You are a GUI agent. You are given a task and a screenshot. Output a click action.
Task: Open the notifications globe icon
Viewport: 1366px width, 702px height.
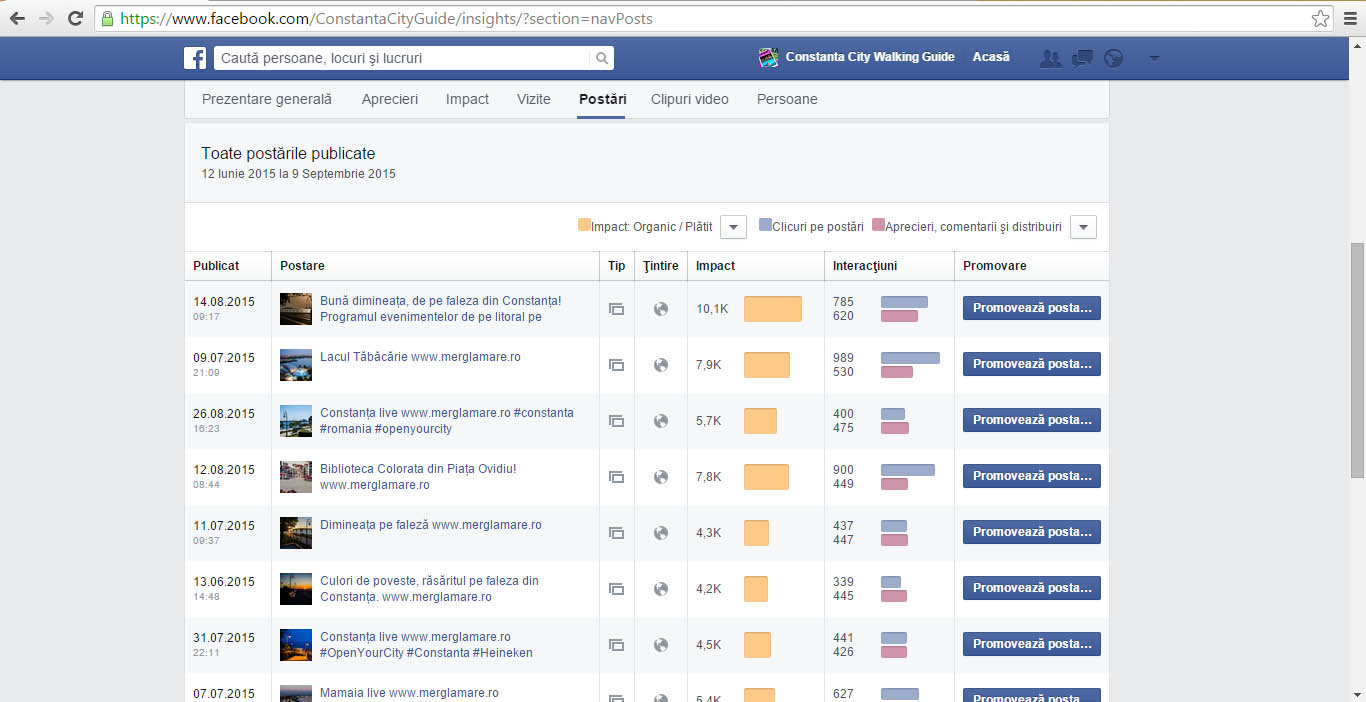pos(1114,58)
